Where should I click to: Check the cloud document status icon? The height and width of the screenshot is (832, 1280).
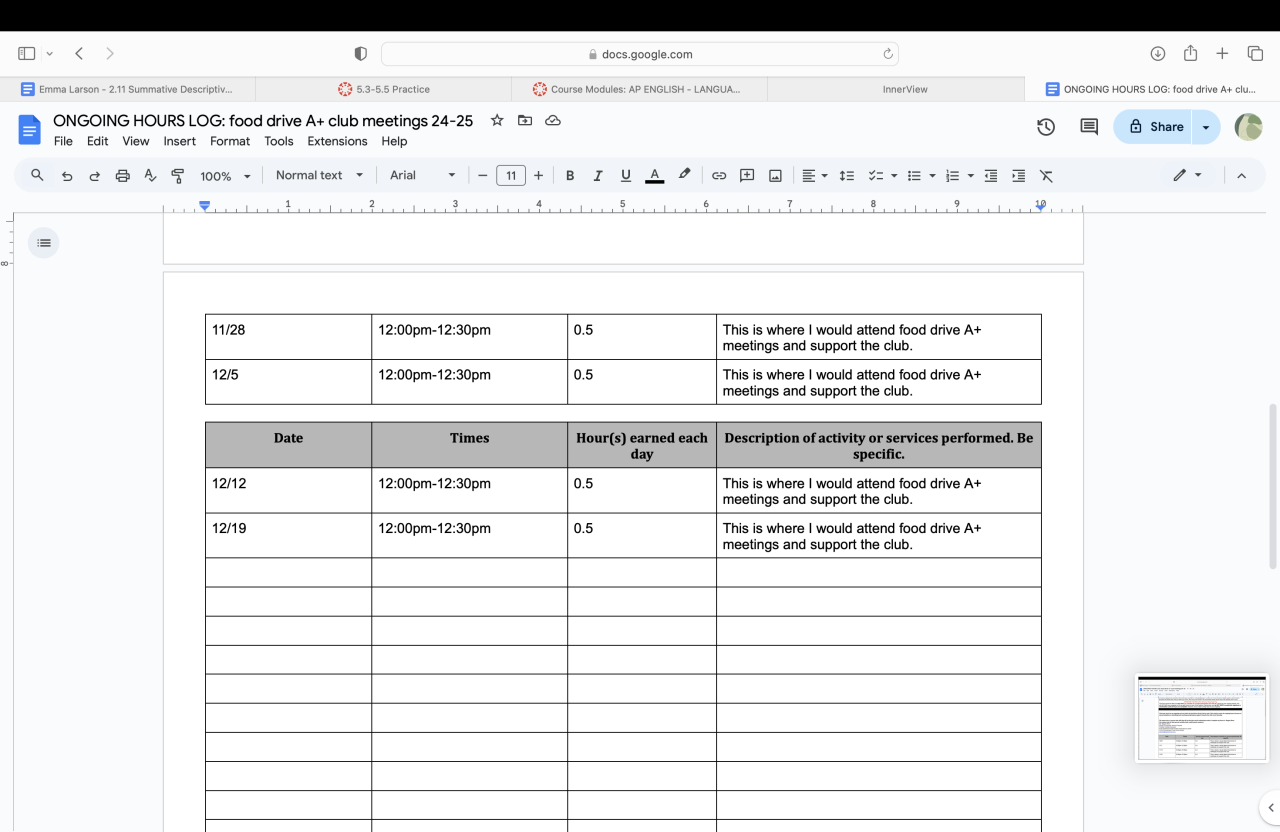(x=553, y=121)
